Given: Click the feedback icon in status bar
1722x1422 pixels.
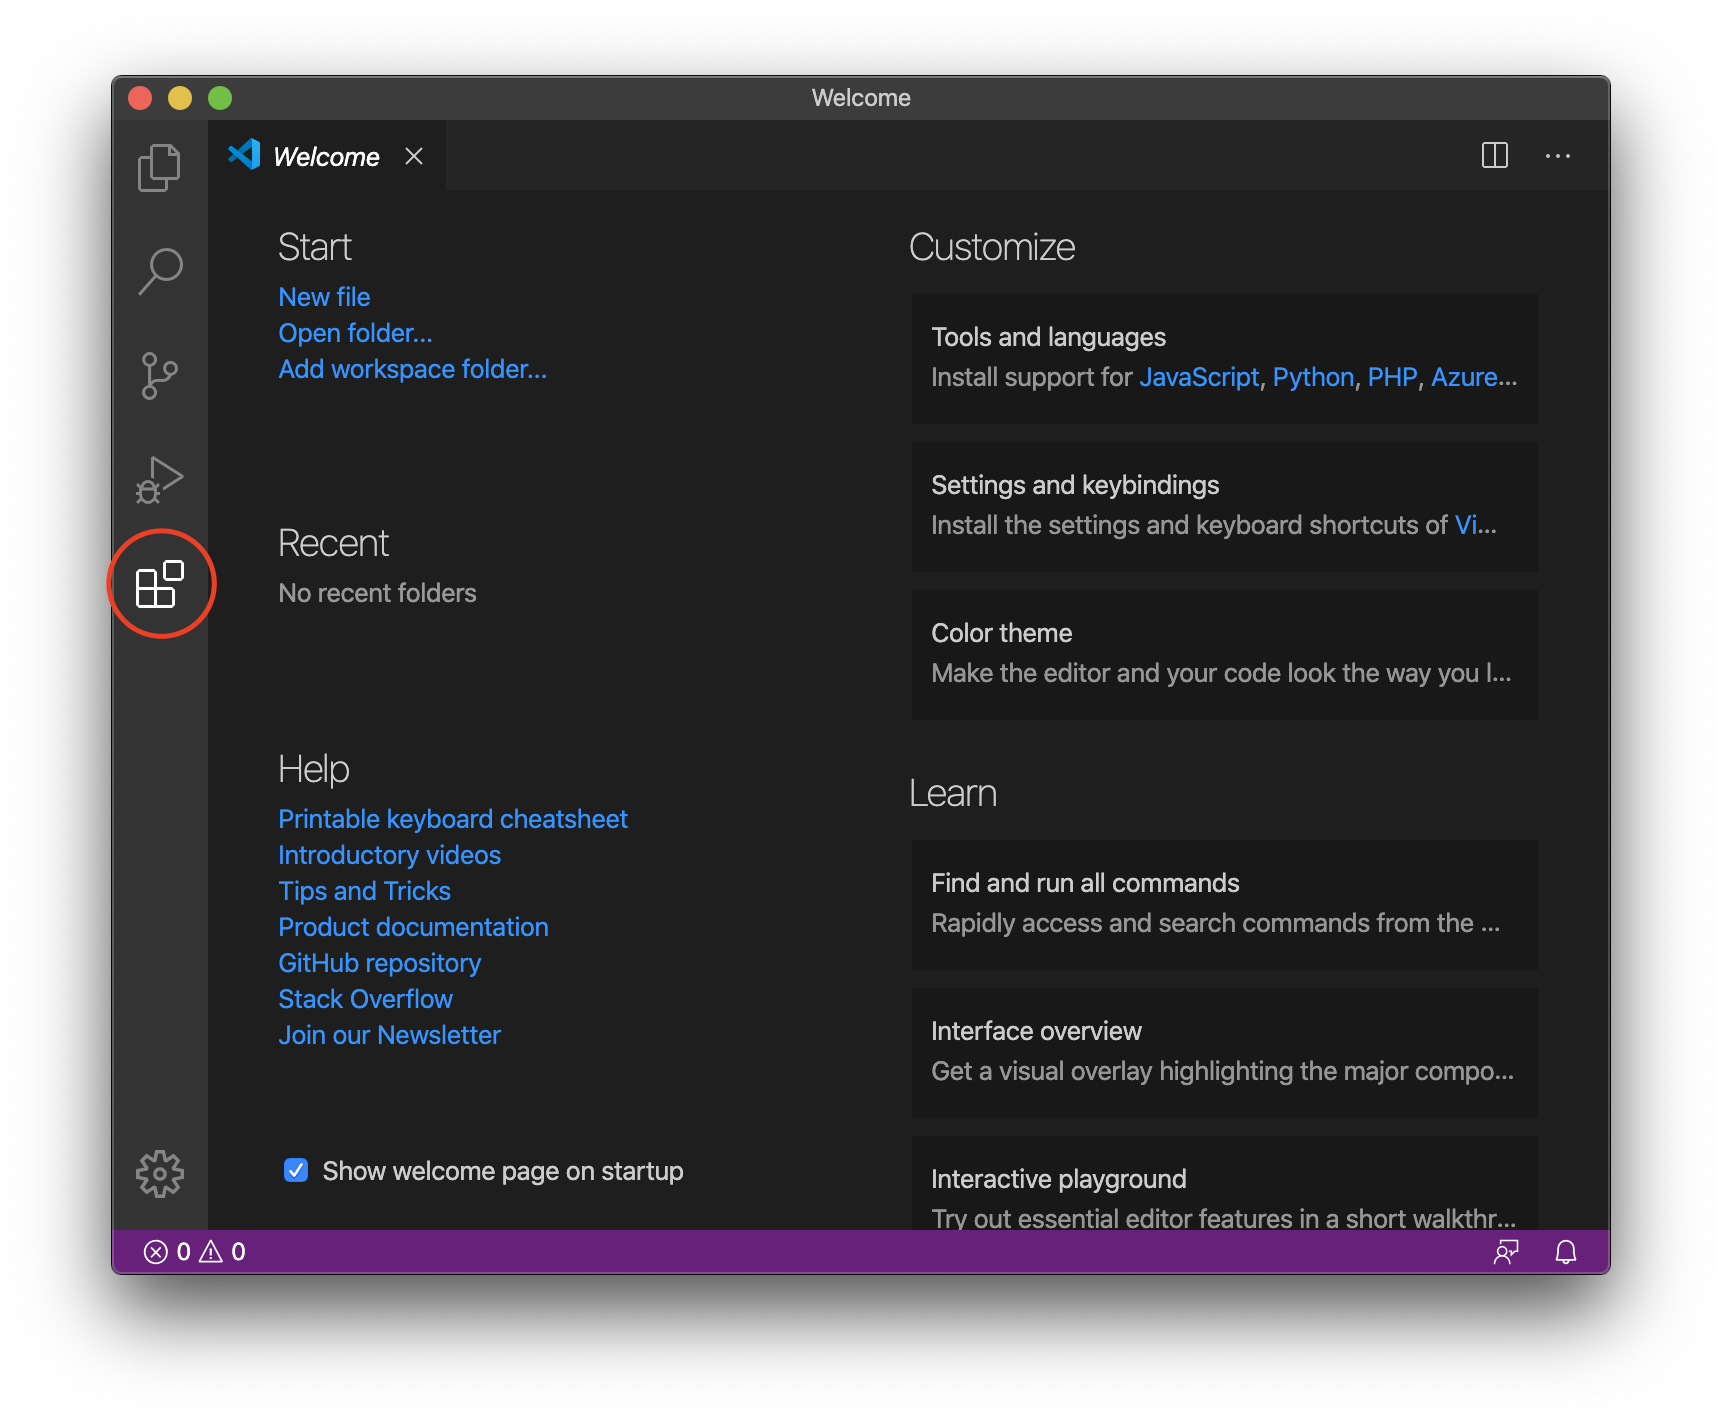Looking at the screenshot, I should (x=1506, y=1252).
